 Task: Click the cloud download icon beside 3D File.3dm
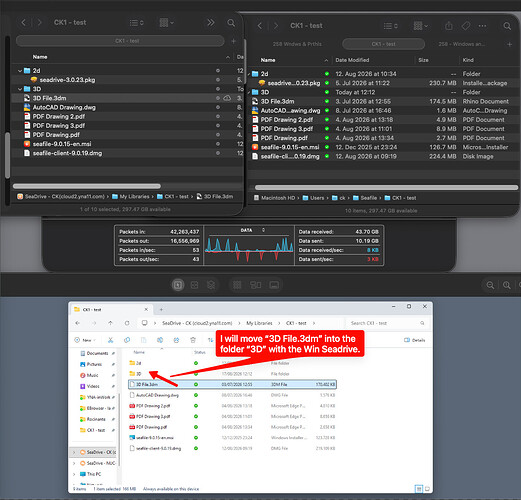click(x=227, y=98)
